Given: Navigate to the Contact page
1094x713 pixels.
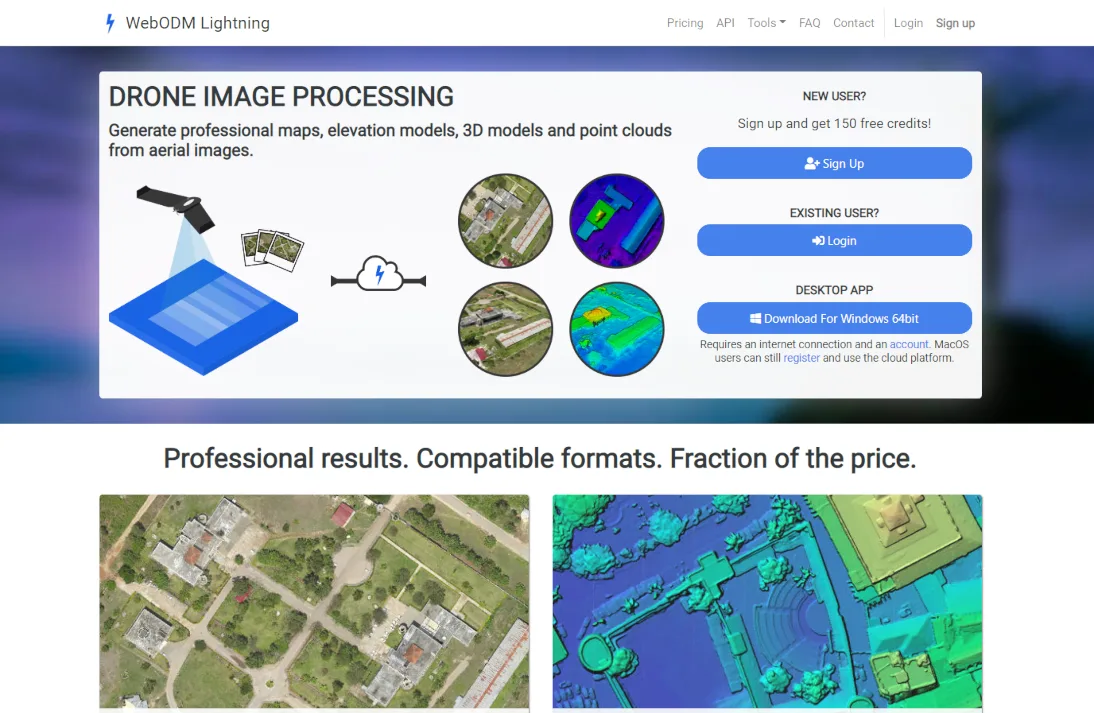Looking at the screenshot, I should pos(853,23).
